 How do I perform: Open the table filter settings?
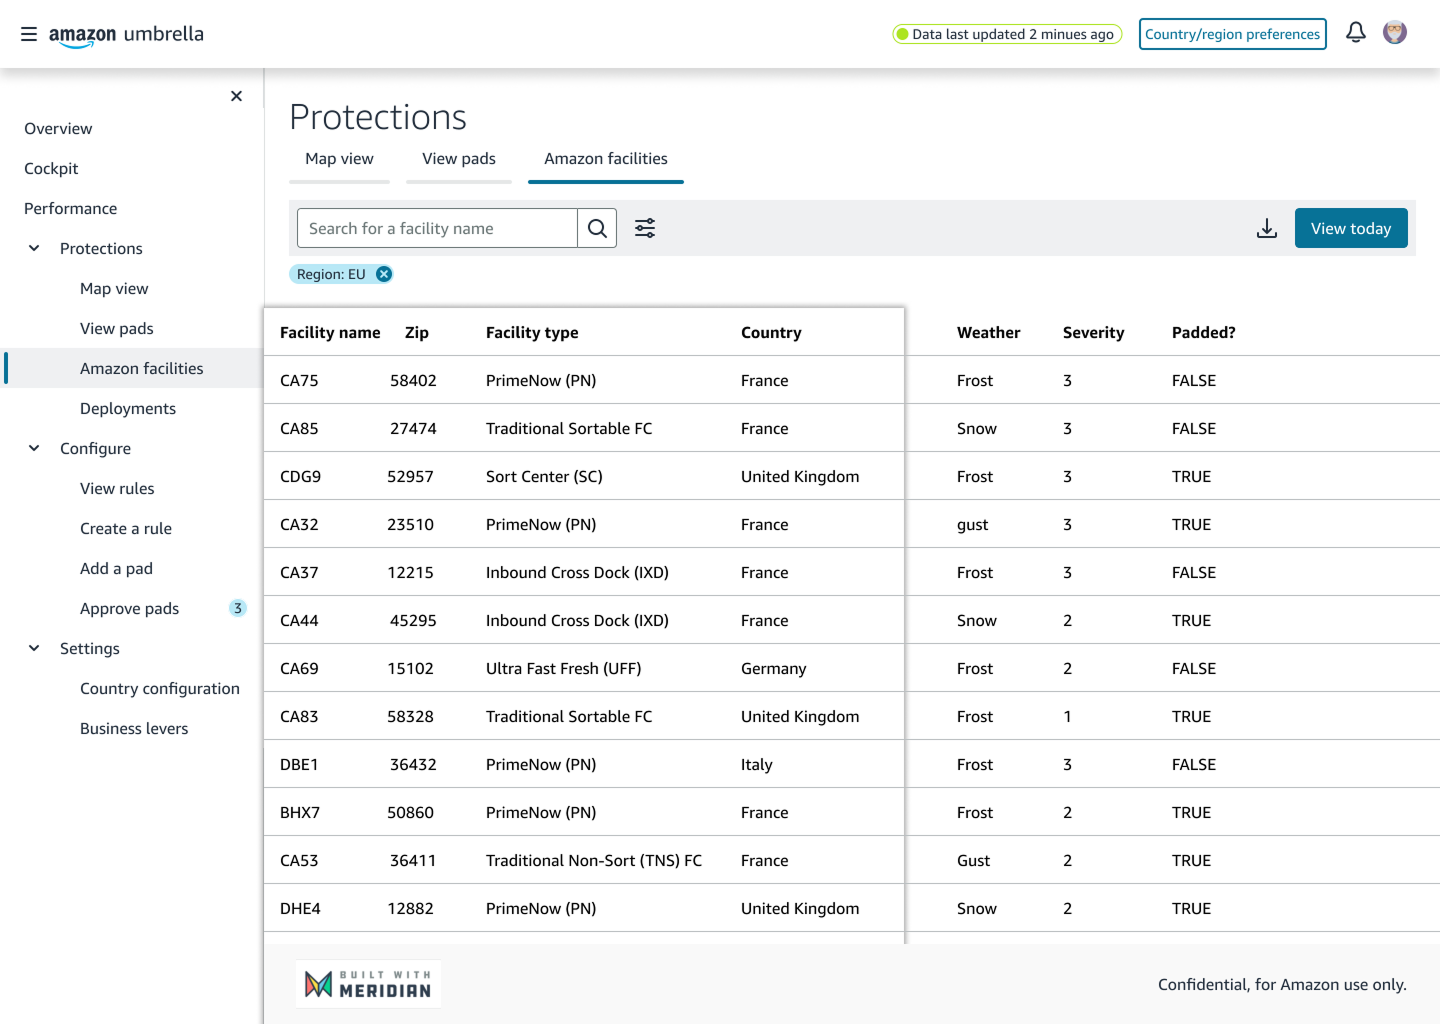click(x=645, y=228)
